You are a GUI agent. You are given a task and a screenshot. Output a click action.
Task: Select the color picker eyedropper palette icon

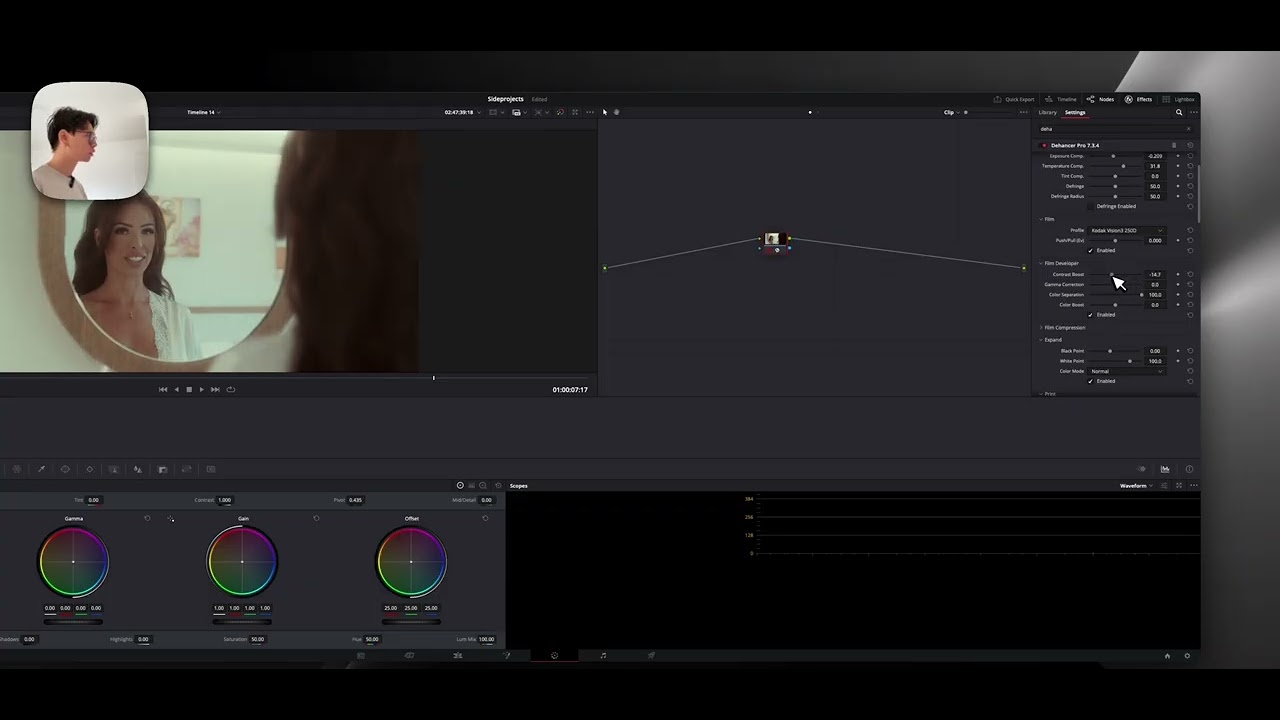click(41, 469)
